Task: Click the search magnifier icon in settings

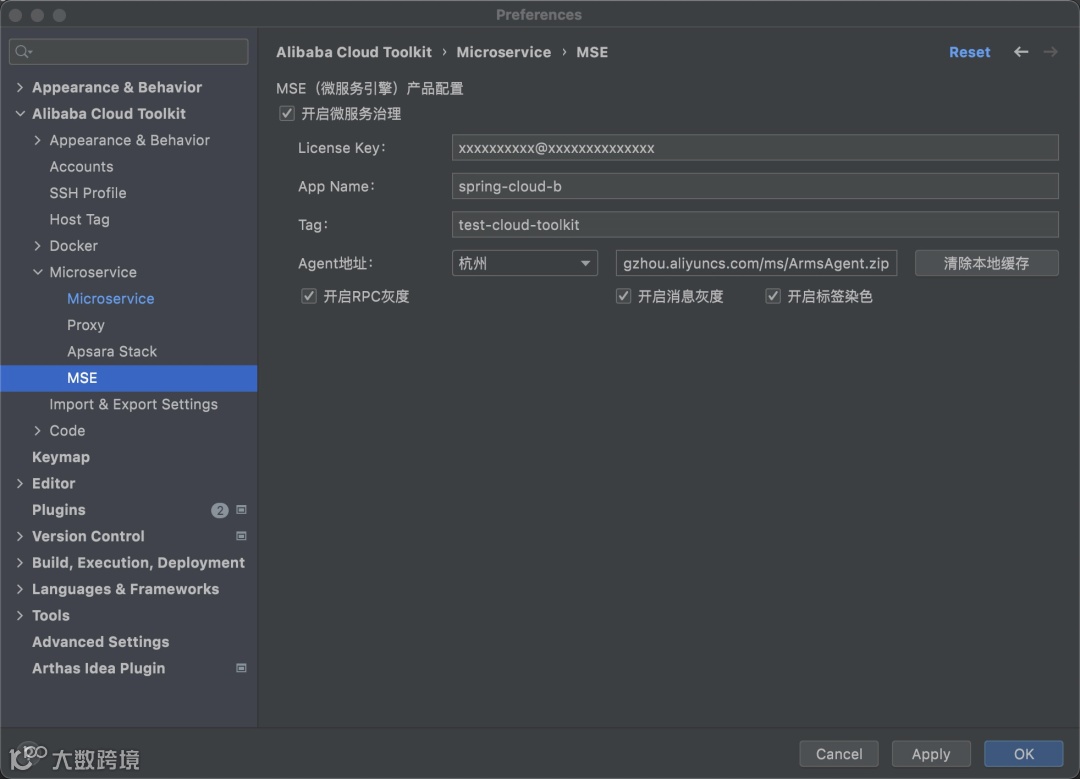Action: coord(23,52)
